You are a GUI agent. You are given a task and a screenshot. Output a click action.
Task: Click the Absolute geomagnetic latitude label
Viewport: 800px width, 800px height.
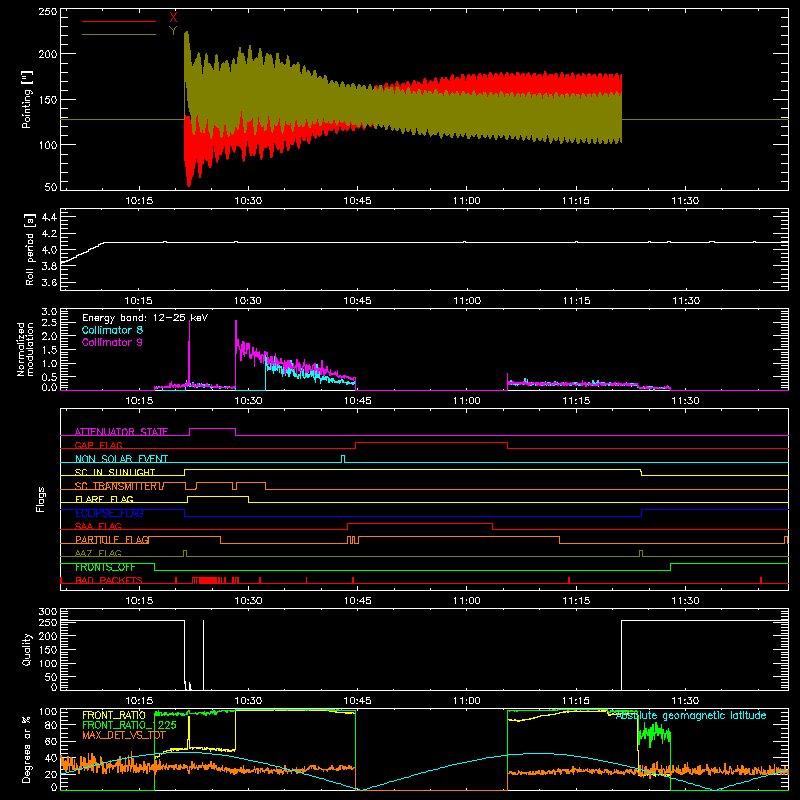tap(691, 715)
